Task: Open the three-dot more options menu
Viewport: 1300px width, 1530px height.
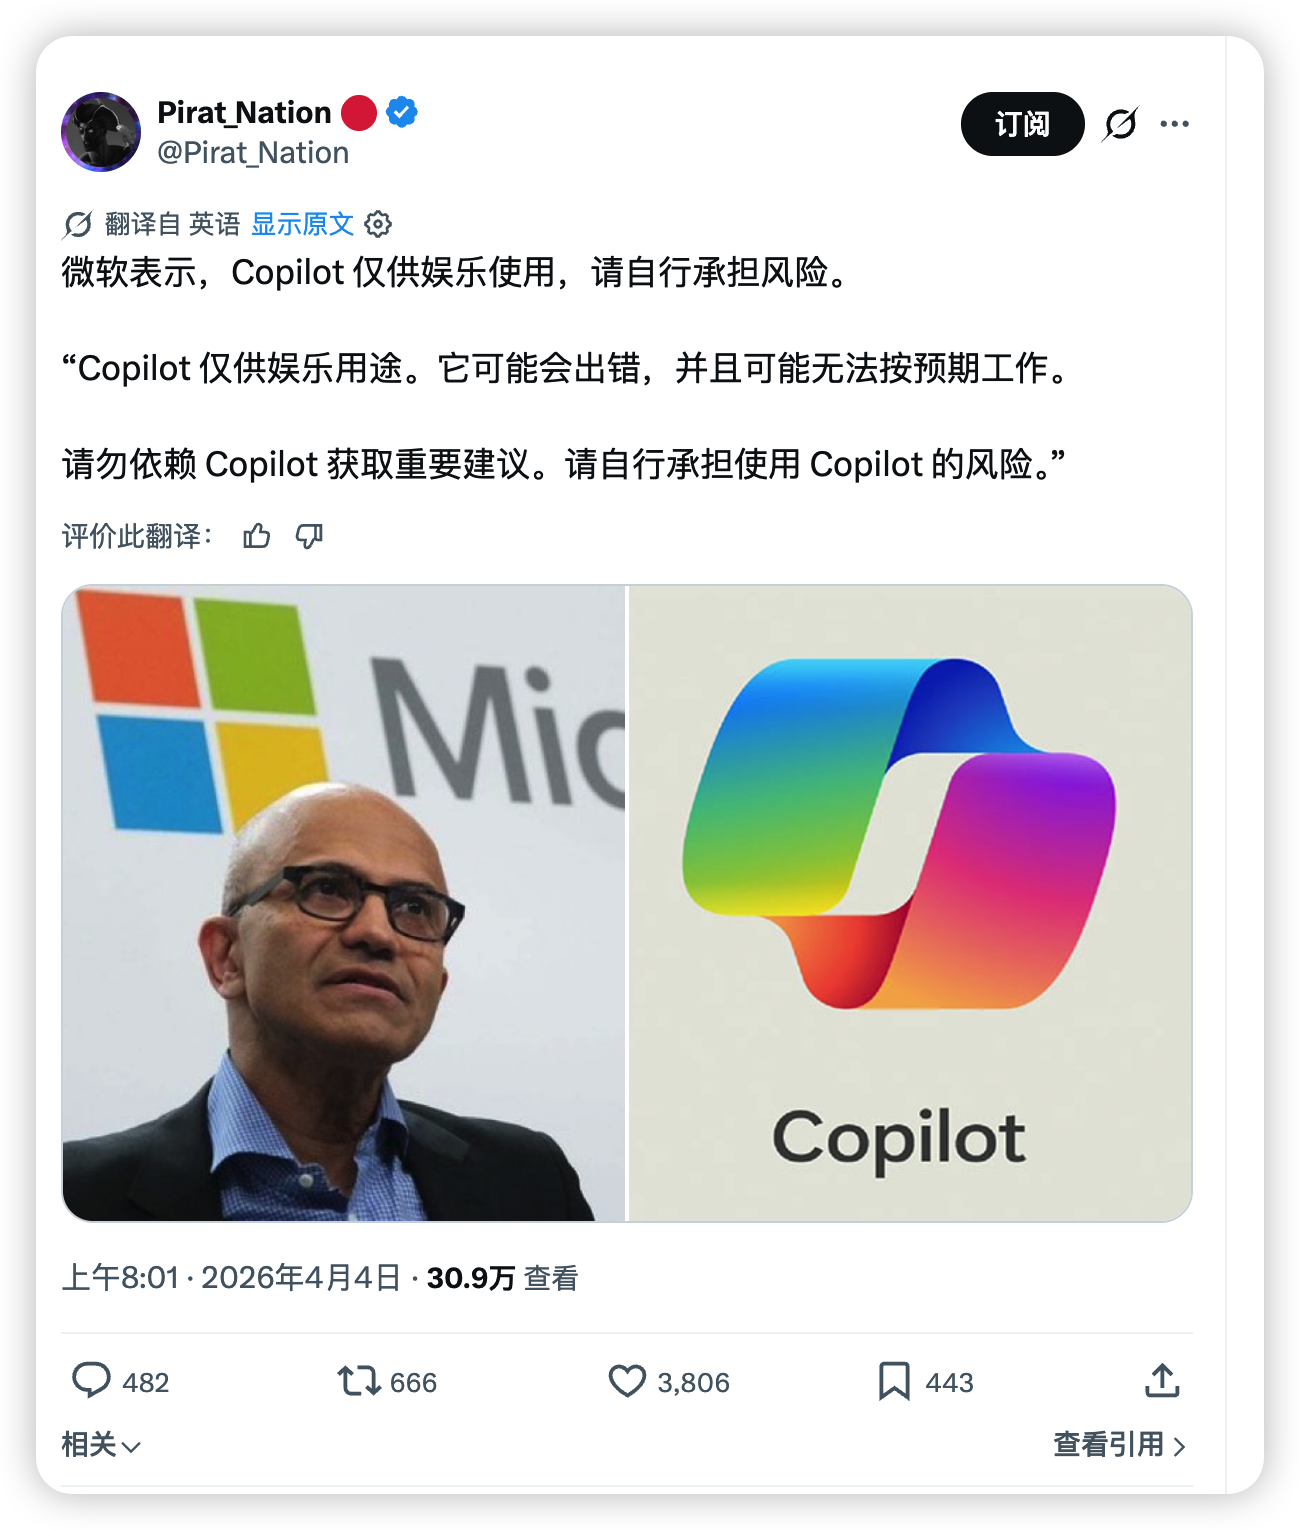Action: 1174,124
